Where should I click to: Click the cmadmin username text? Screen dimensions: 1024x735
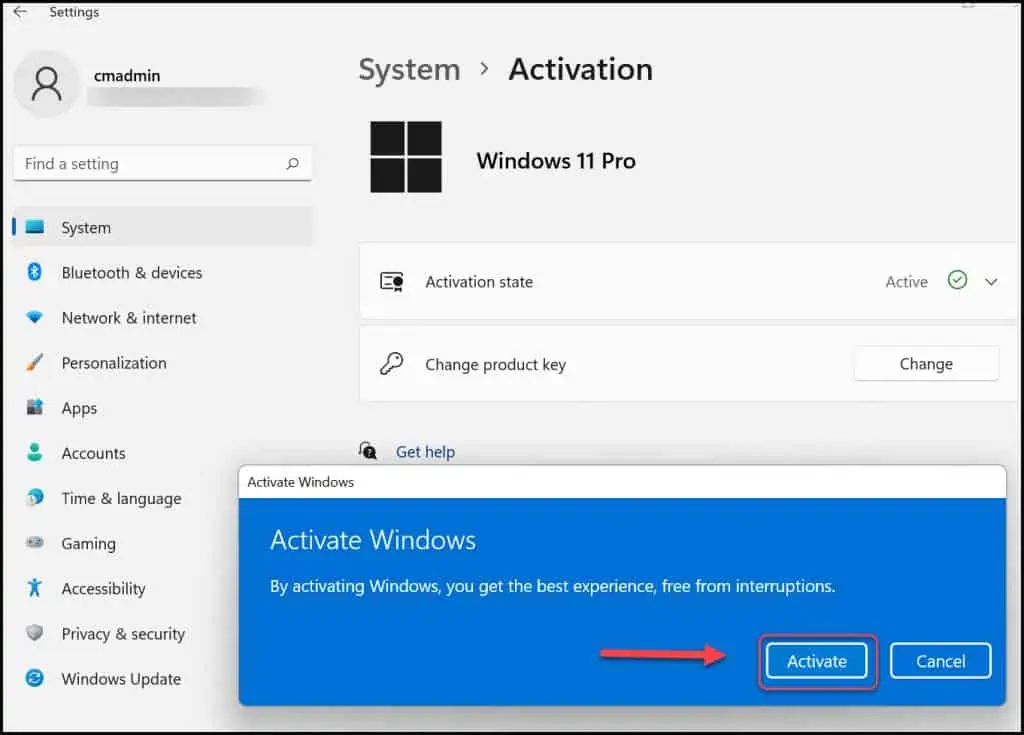coord(127,76)
